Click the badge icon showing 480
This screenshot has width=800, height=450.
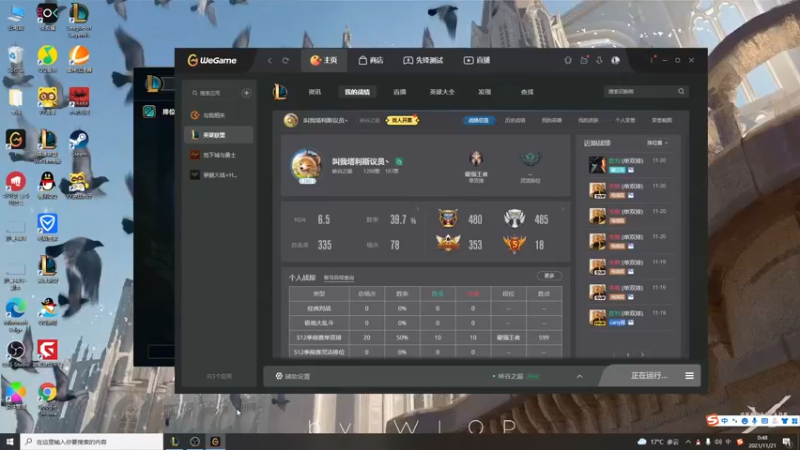448,218
